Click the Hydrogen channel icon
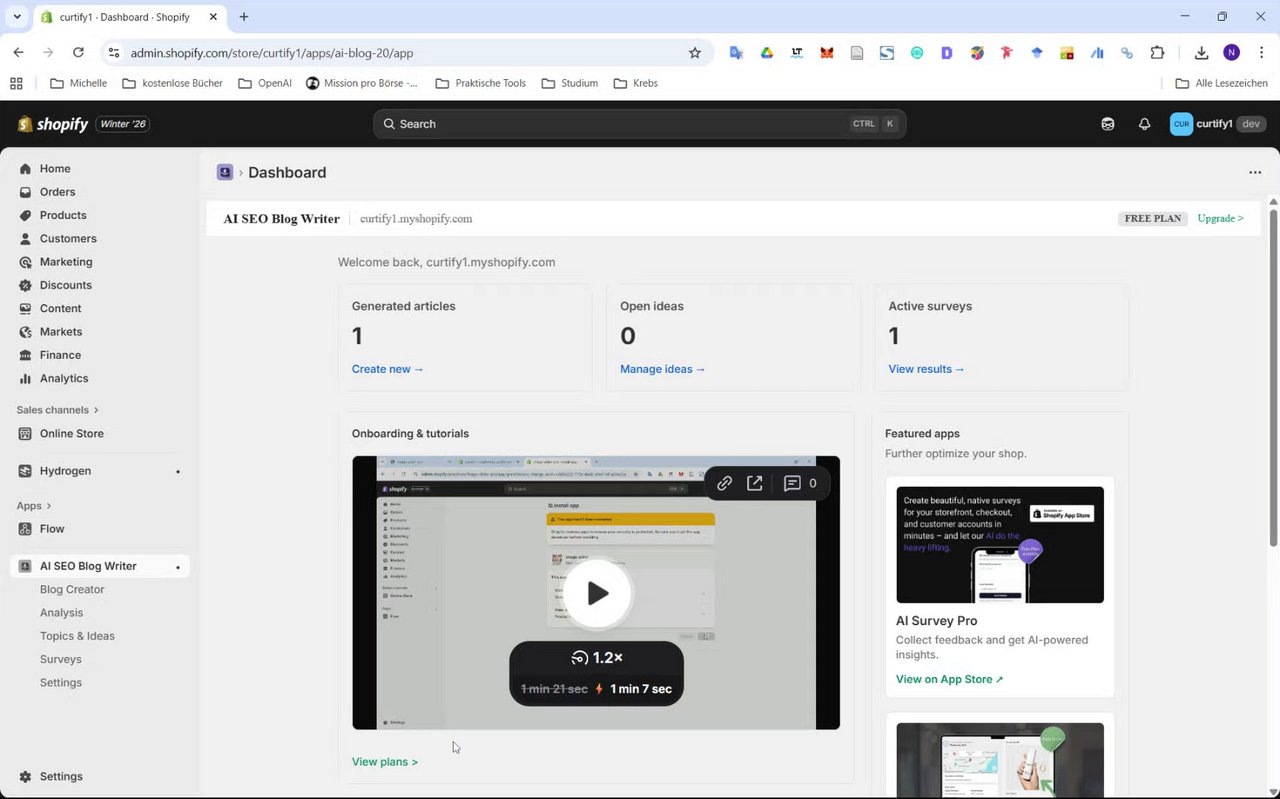This screenshot has width=1280, height=799. (x=25, y=471)
